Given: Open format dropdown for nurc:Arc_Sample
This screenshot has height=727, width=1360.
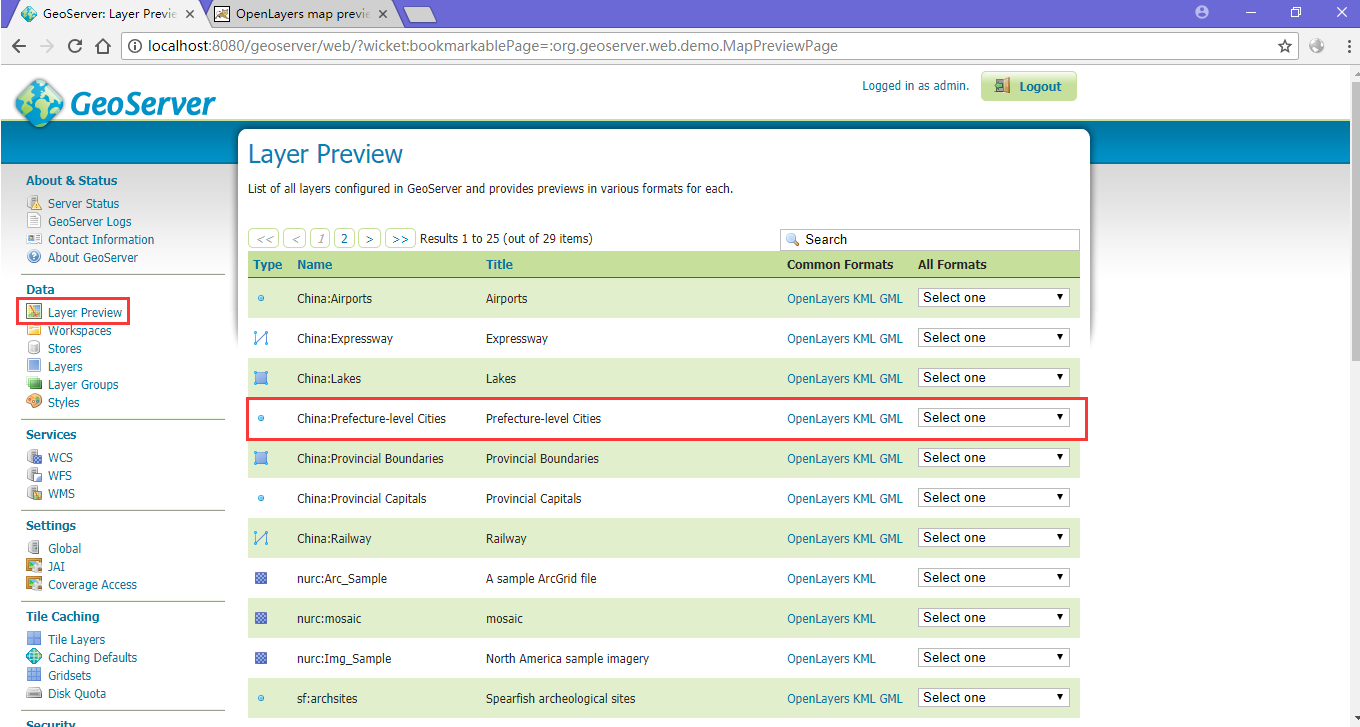Looking at the screenshot, I should pos(993,578).
